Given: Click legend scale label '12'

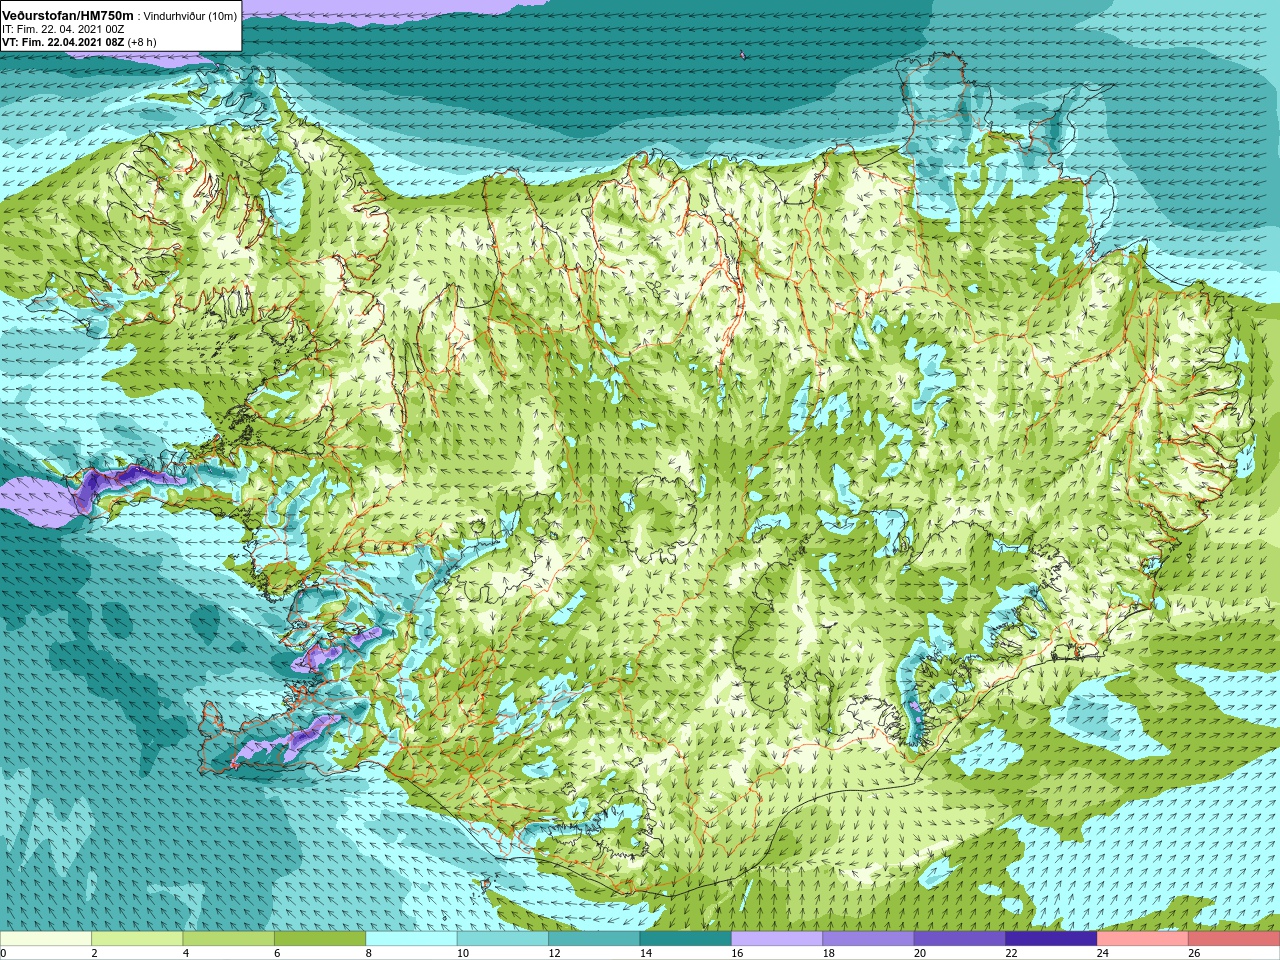Looking at the screenshot, I should click(x=554, y=953).
